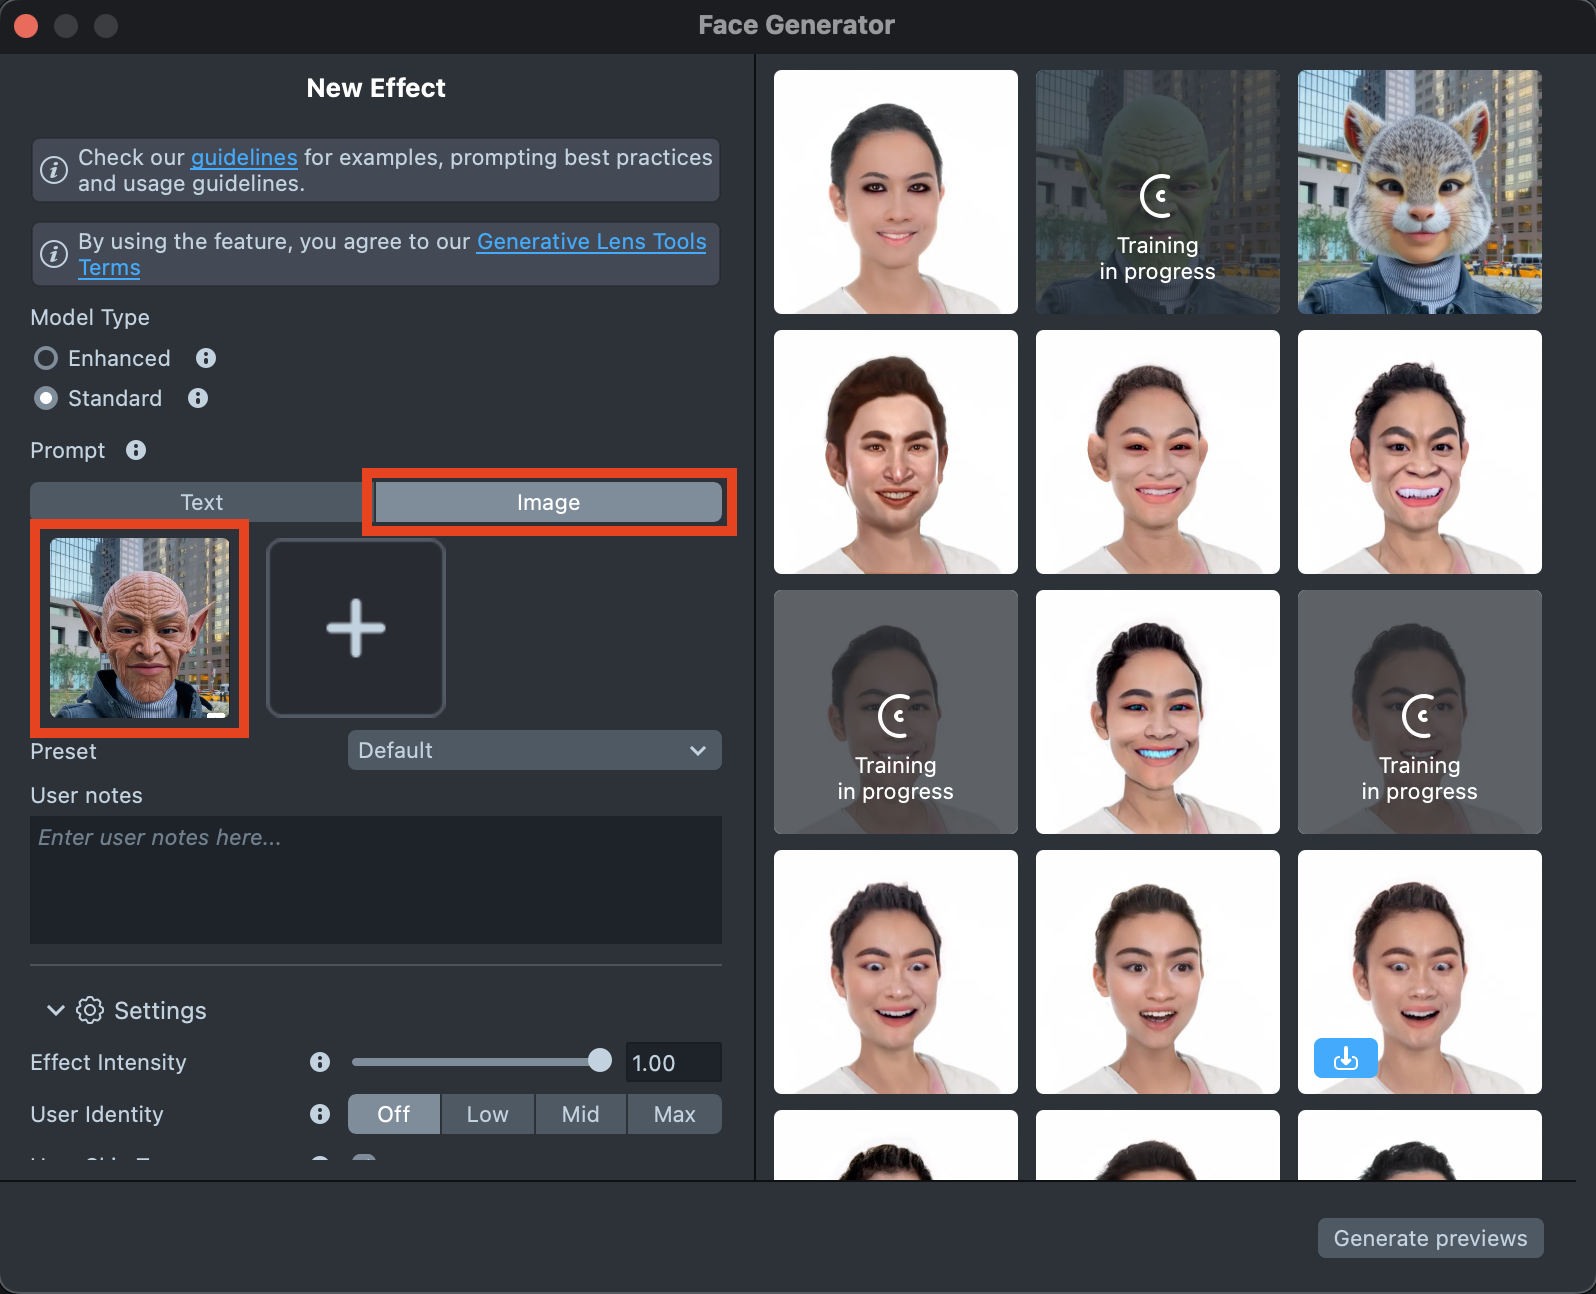
Task: Set User Identity to Off
Action: [x=393, y=1114]
